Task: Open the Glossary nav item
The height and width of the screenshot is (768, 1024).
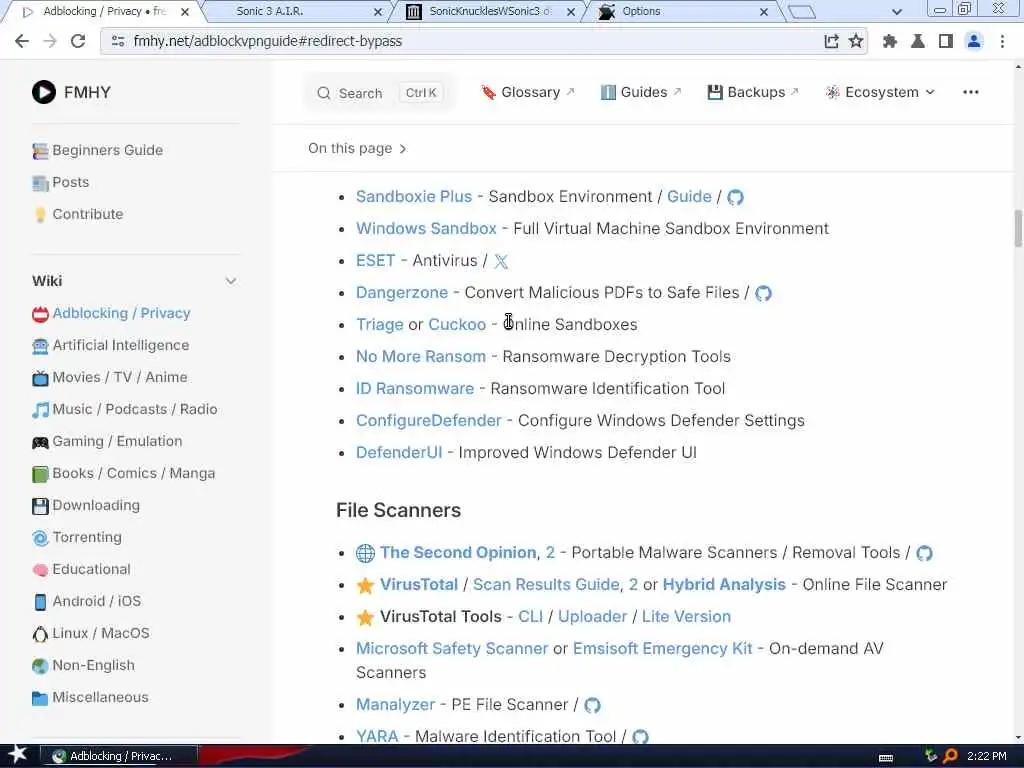Action: click(528, 92)
